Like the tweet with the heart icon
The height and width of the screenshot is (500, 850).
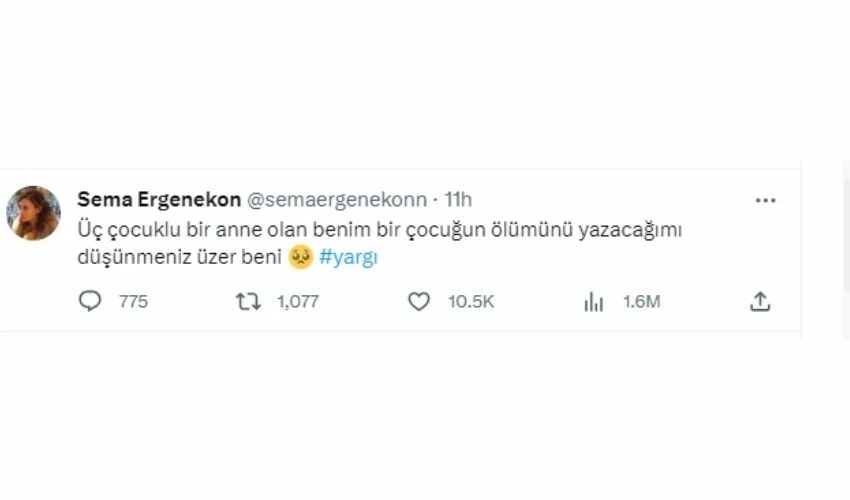[418, 302]
